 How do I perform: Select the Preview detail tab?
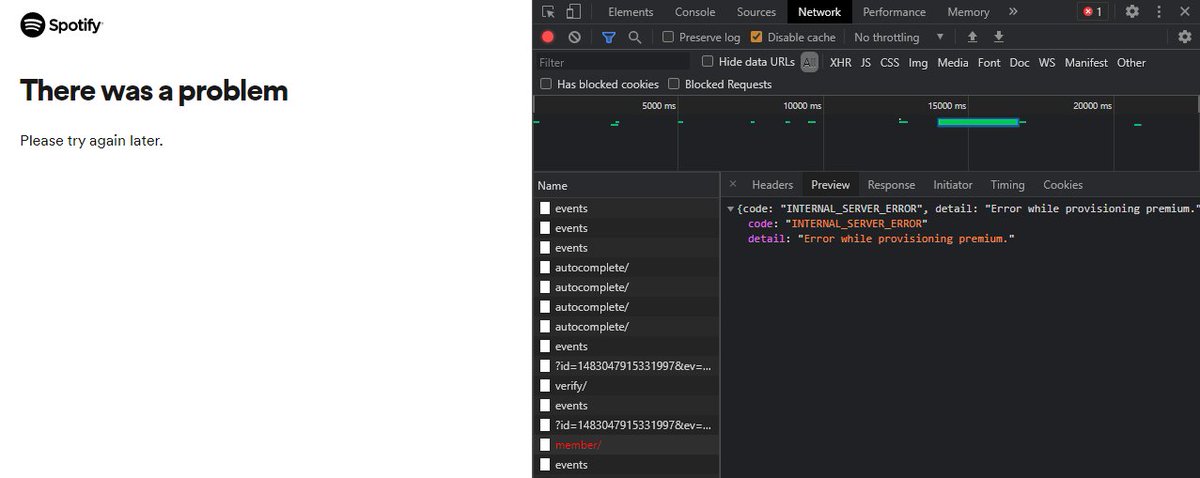830,185
